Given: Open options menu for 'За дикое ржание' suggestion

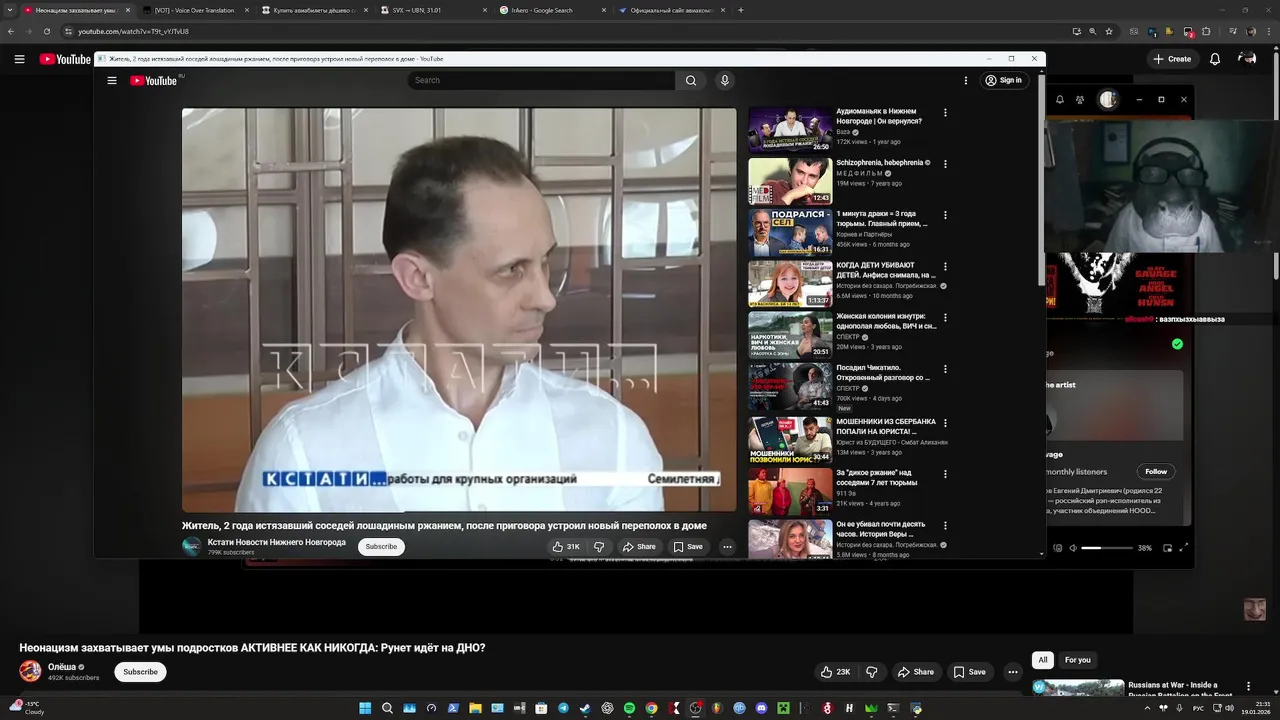Looking at the screenshot, I should pyautogui.click(x=945, y=472).
